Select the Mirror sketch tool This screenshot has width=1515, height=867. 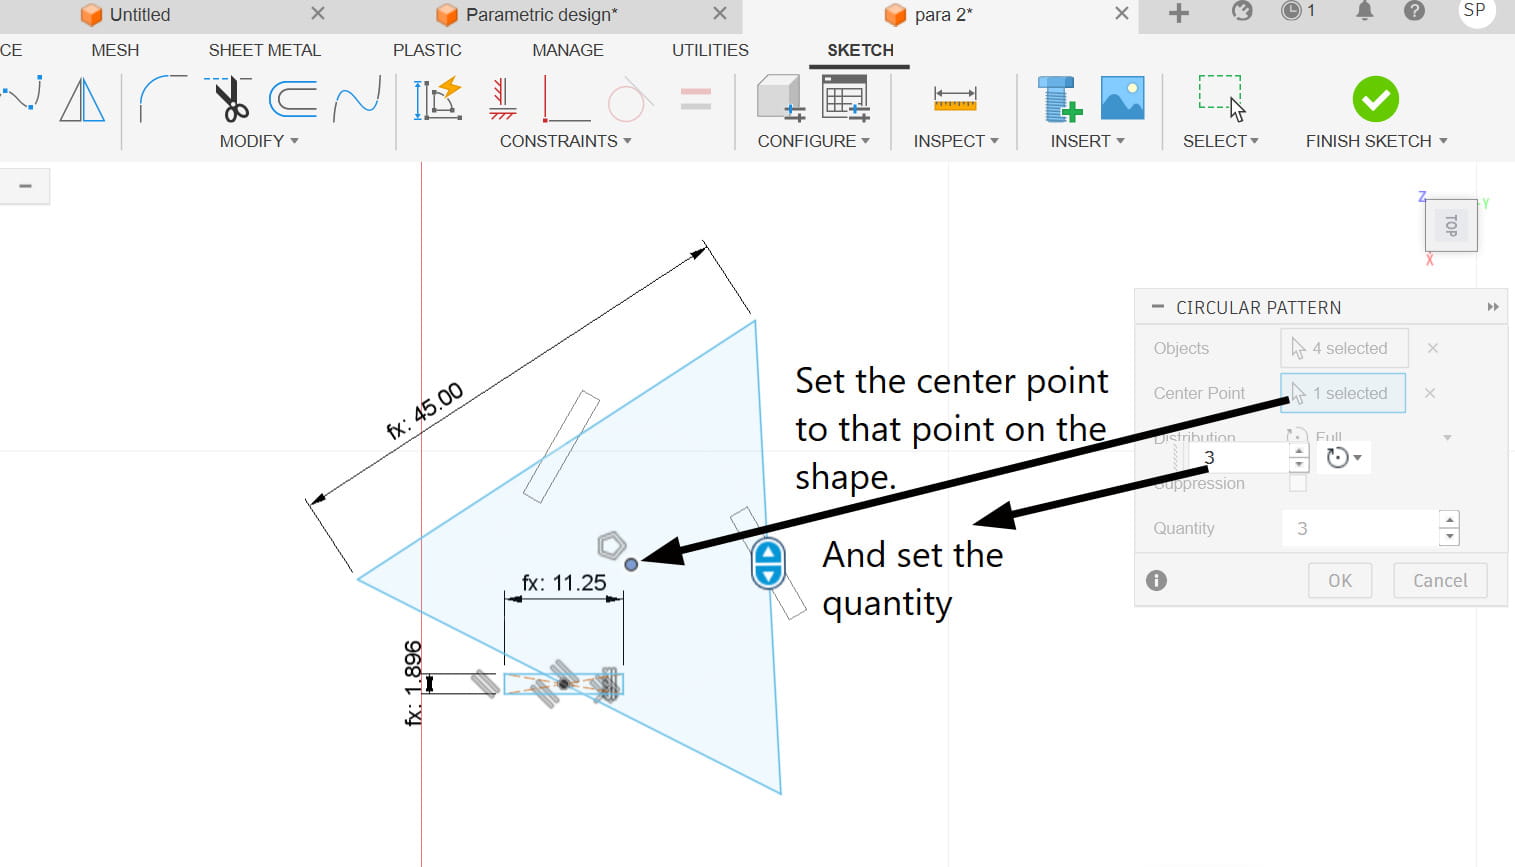pyautogui.click(x=82, y=100)
